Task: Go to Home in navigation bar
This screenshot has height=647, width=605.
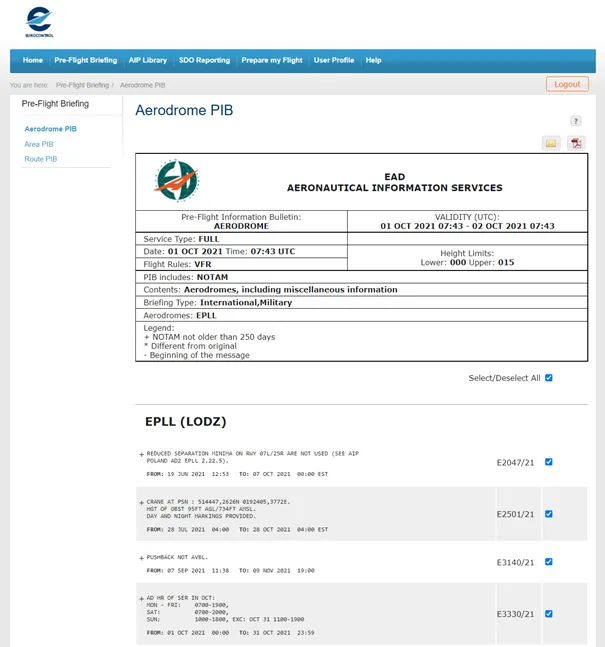Action: (x=33, y=60)
